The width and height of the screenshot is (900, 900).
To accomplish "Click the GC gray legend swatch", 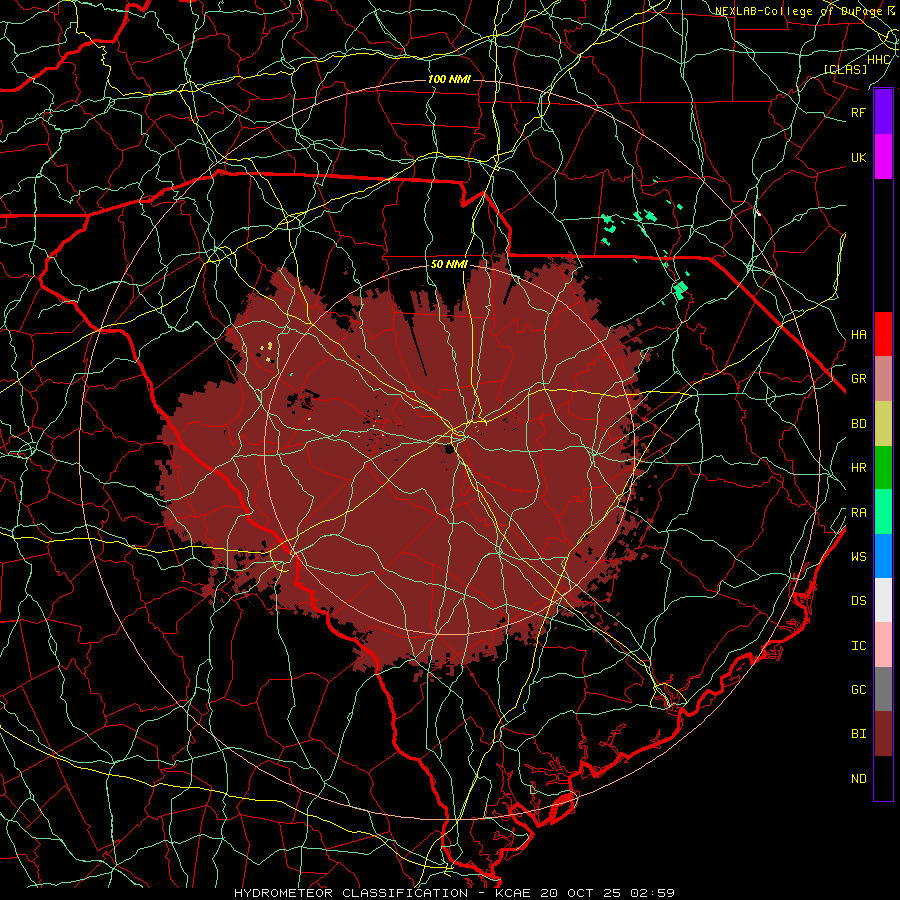I will [883, 689].
